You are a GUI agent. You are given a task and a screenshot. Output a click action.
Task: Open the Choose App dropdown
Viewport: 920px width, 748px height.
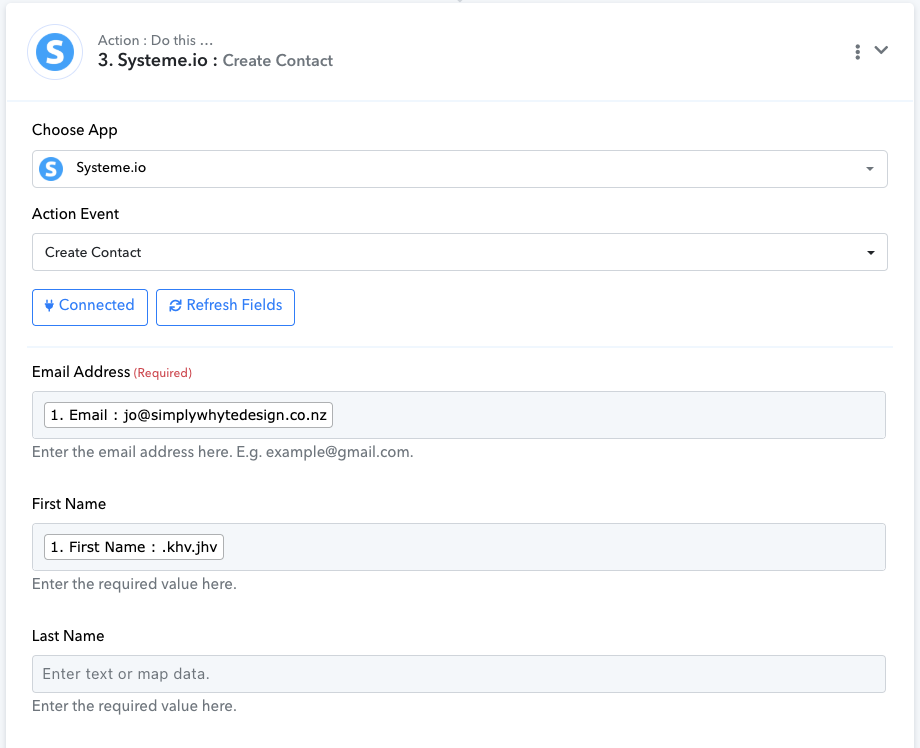459,169
